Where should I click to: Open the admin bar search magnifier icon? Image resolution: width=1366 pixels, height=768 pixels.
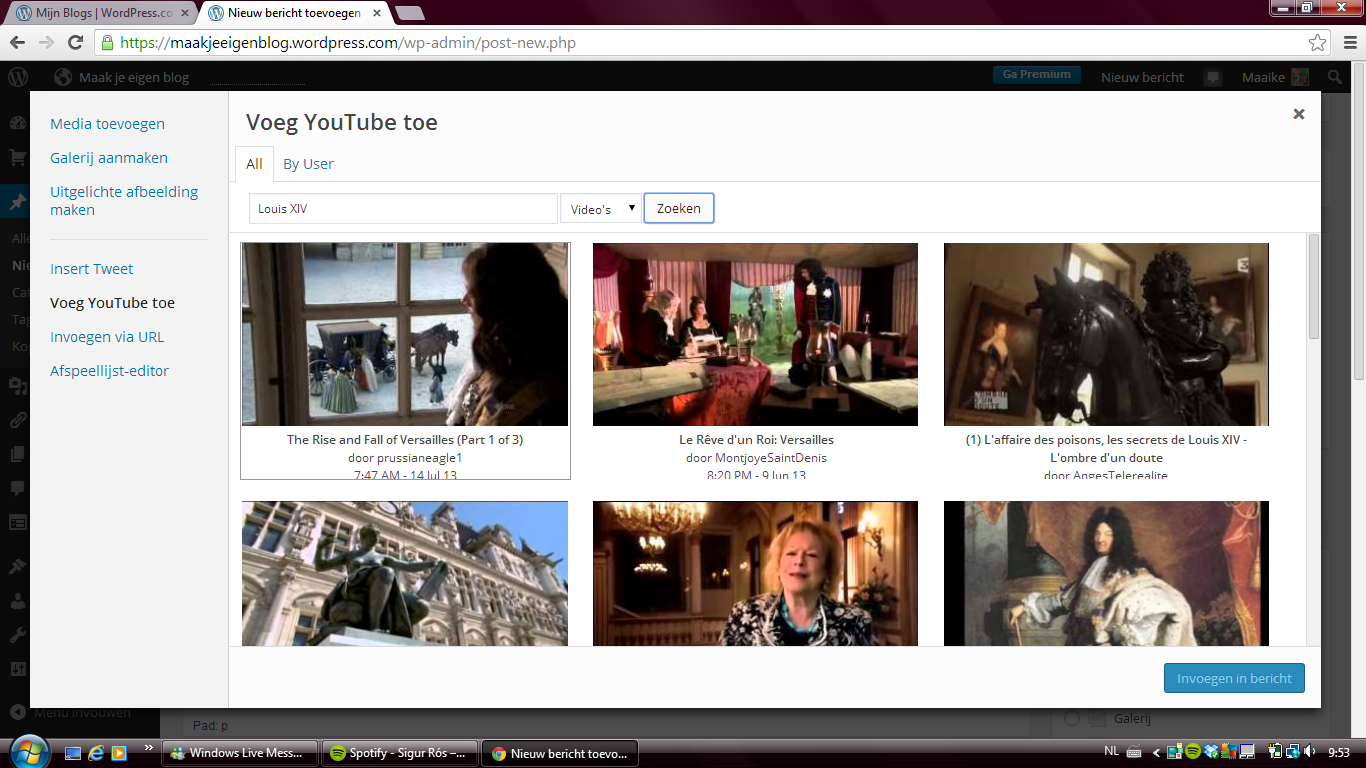1335,77
